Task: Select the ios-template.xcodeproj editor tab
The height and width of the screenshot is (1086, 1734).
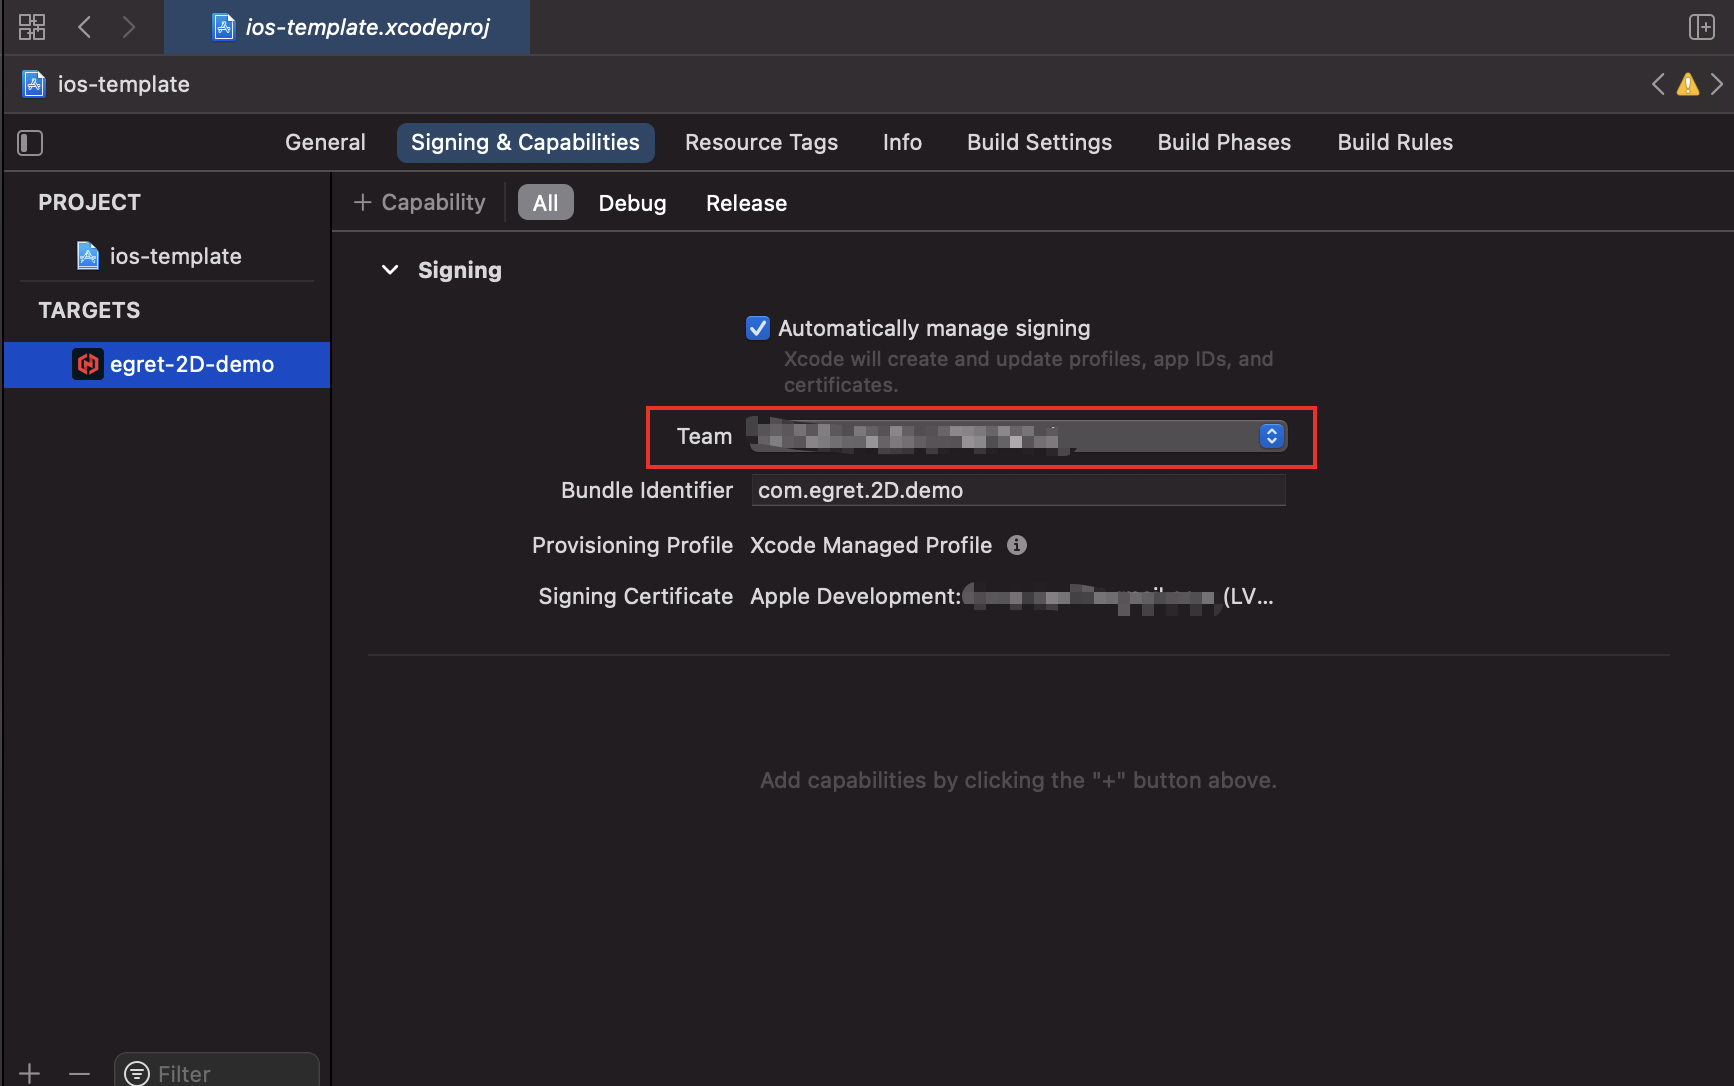Action: pyautogui.click(x=347, y=27)
